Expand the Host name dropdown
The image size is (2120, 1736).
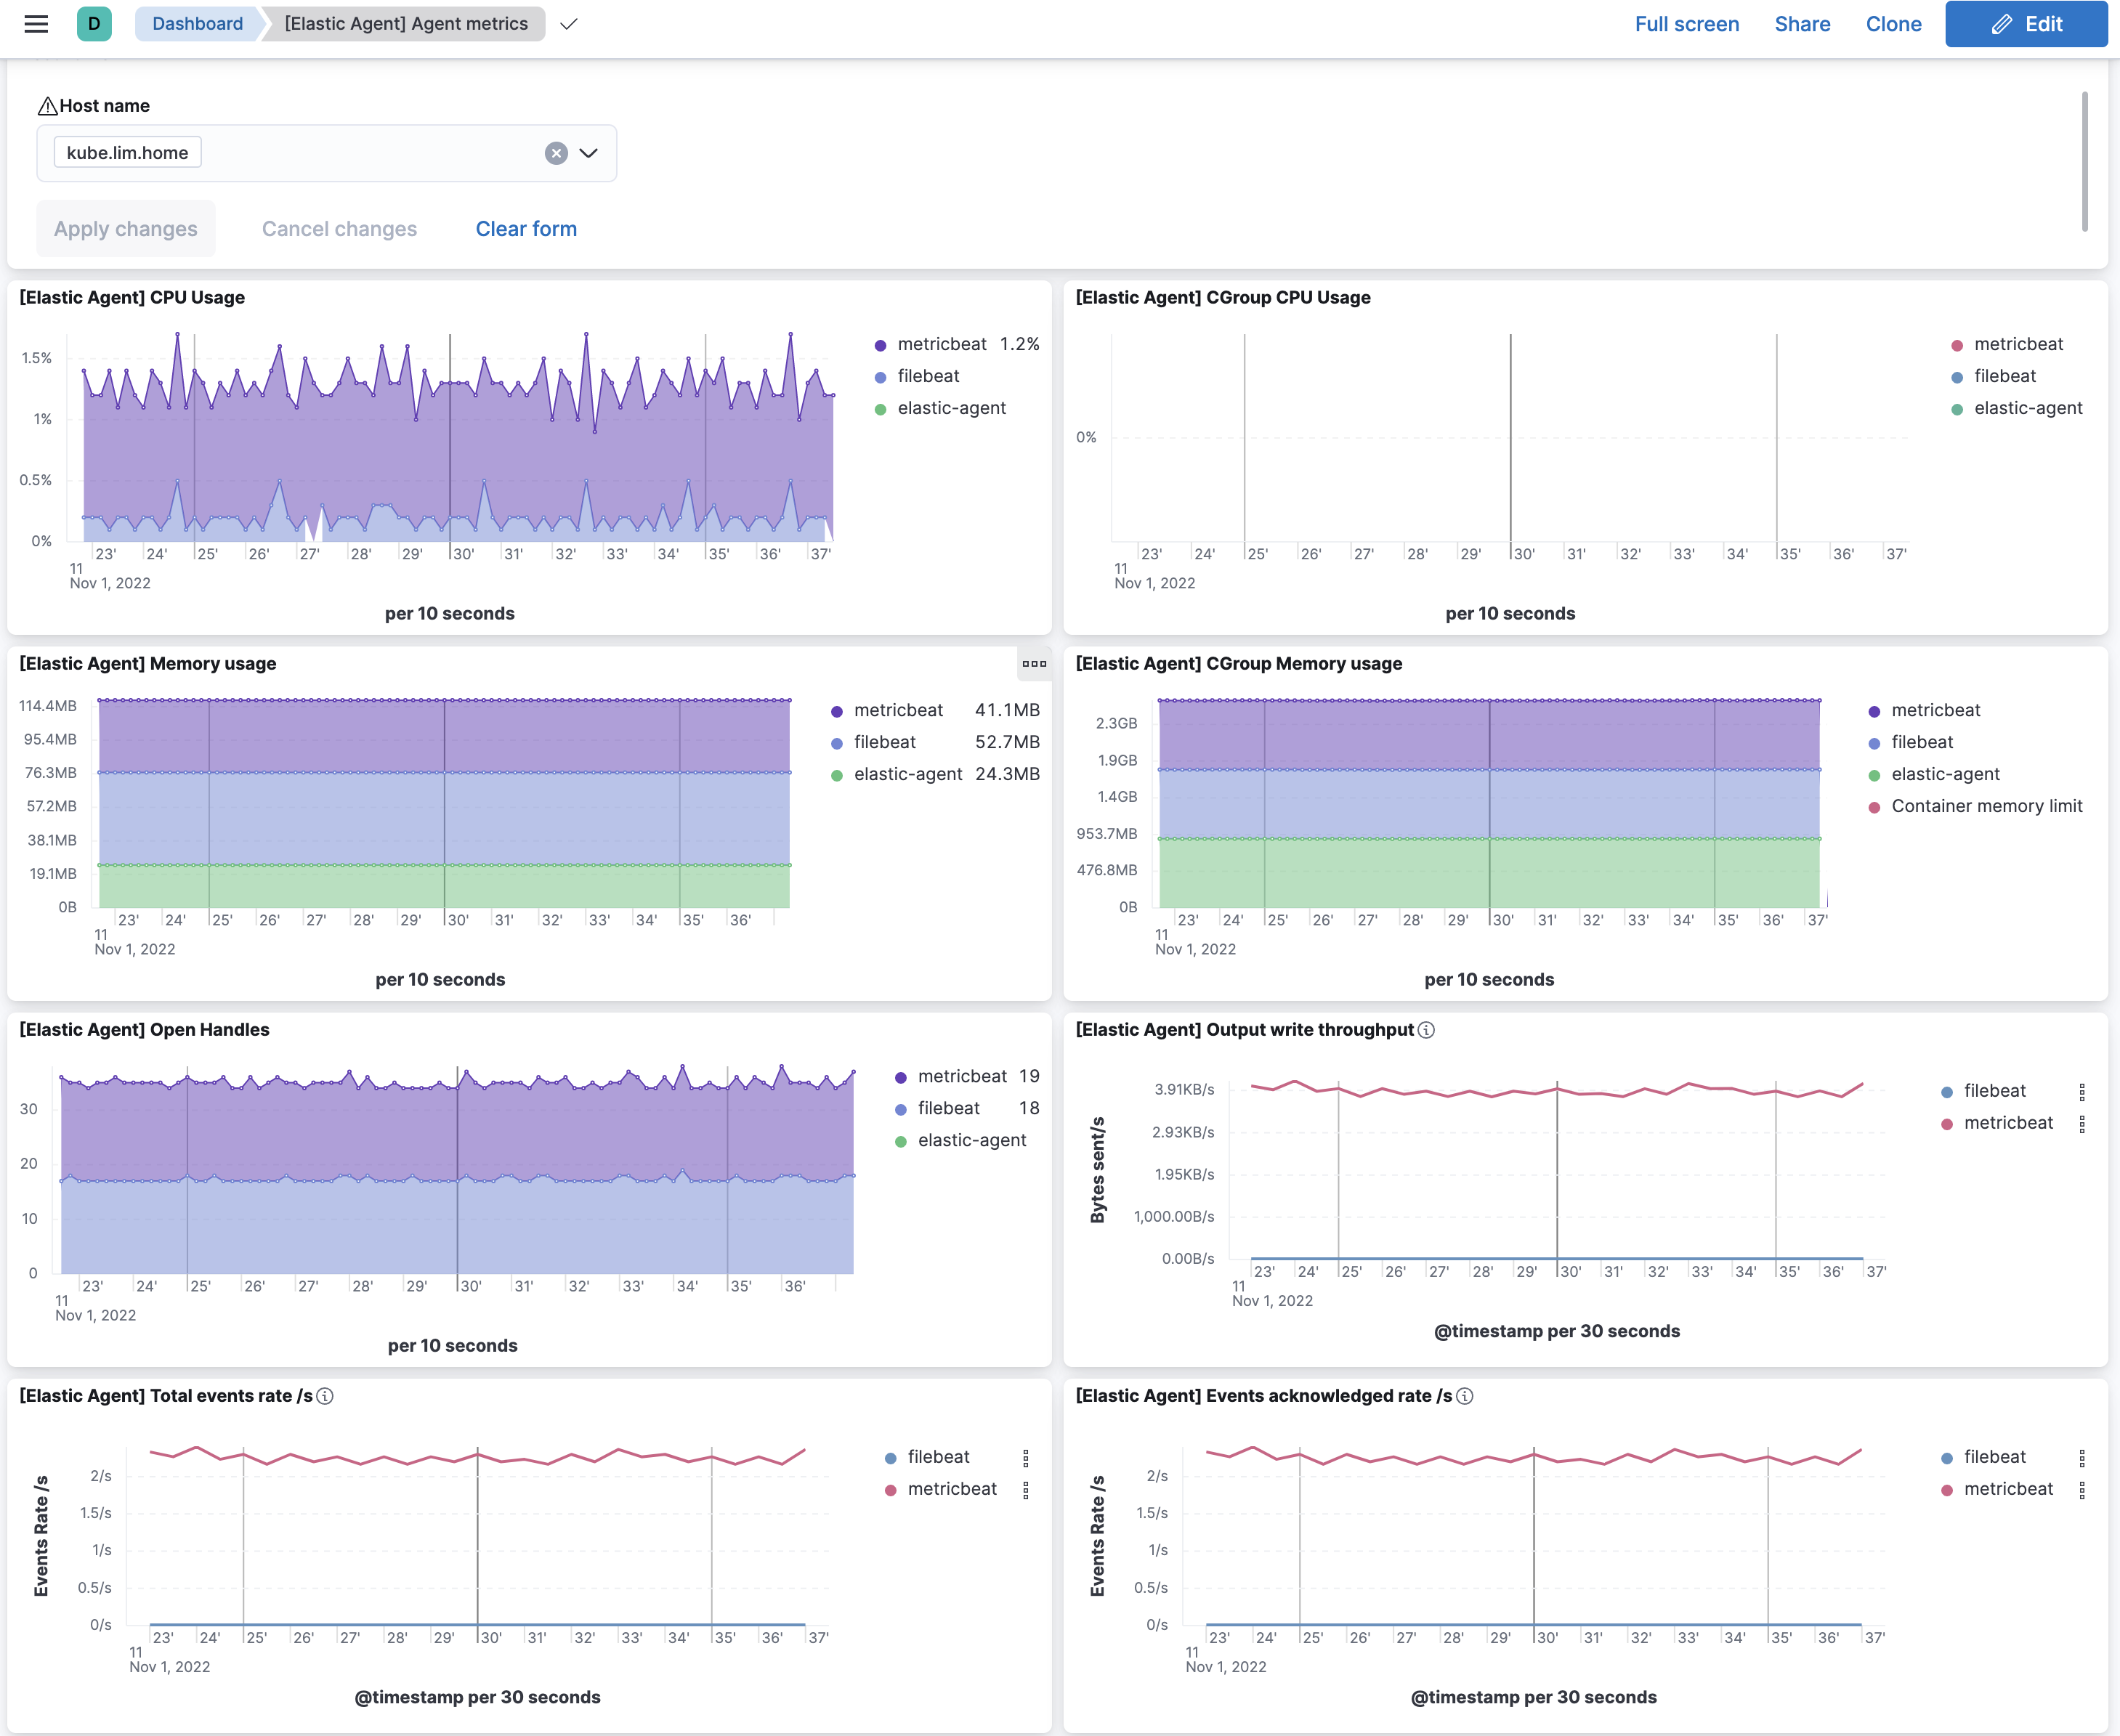click(589, 153)
